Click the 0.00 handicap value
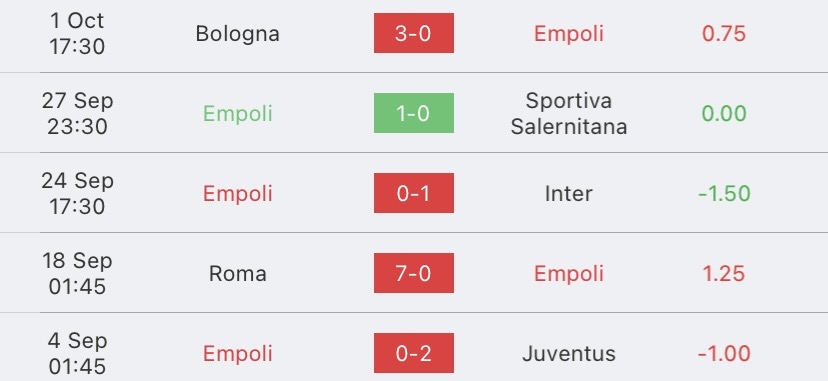This screenshot has width=828, height=381. pos(723,113)
